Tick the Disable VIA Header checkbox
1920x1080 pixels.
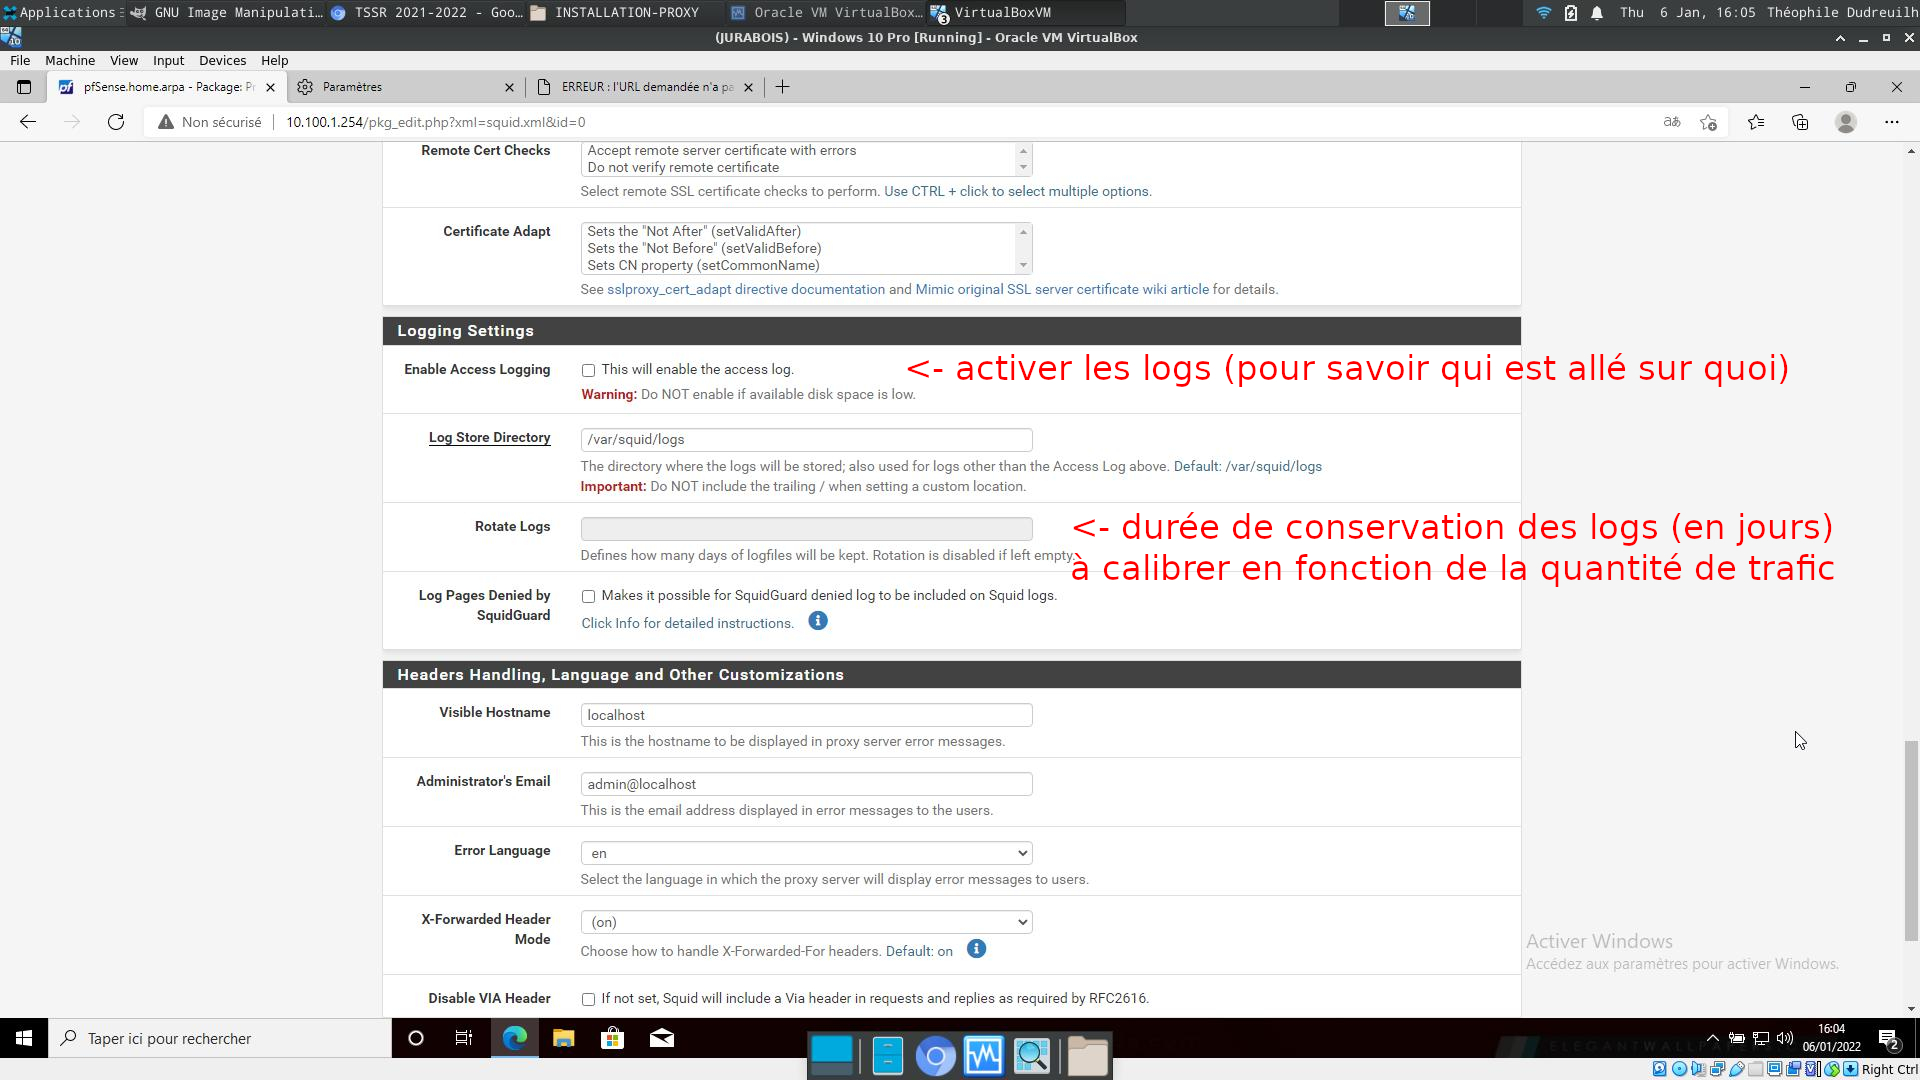coord(588,999)
